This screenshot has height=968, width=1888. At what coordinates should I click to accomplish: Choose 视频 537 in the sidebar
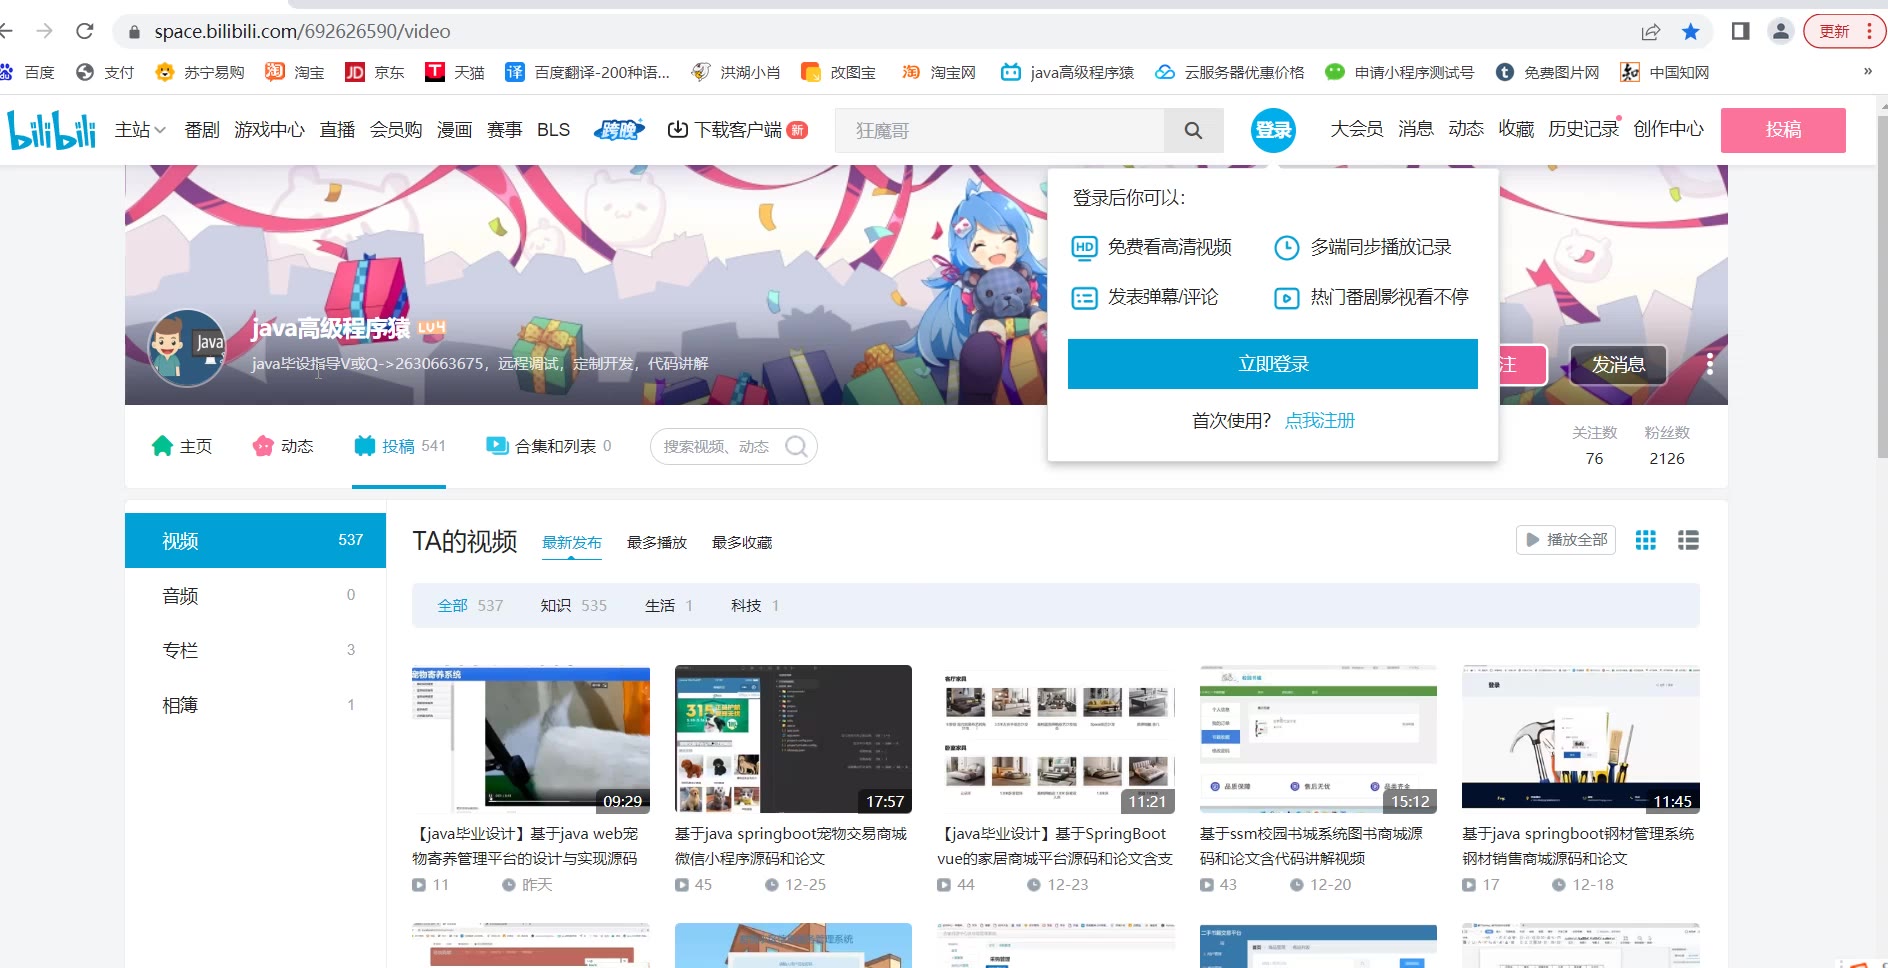pos(255,541)
